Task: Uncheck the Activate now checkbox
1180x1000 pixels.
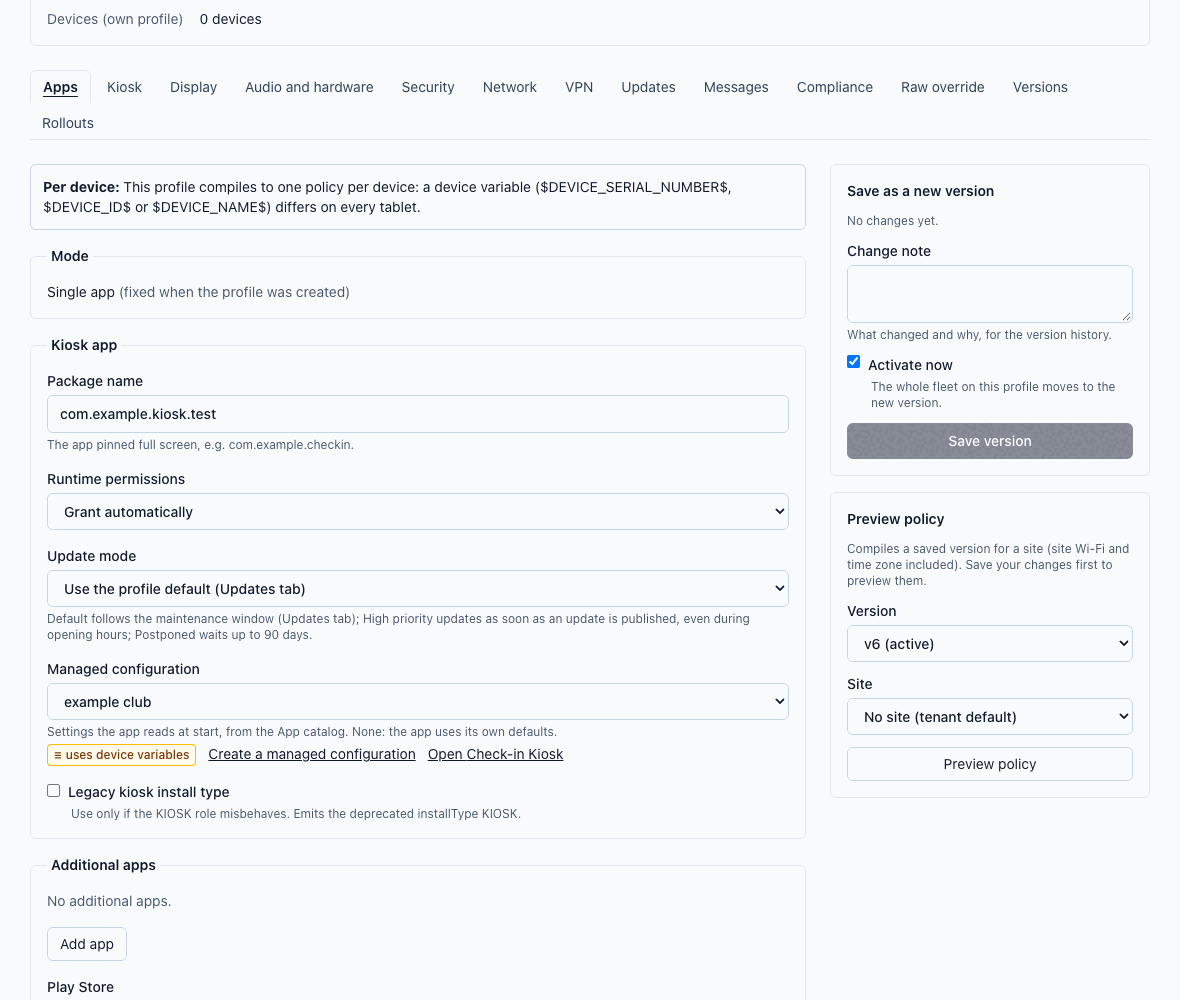Action: coord(853,362)
